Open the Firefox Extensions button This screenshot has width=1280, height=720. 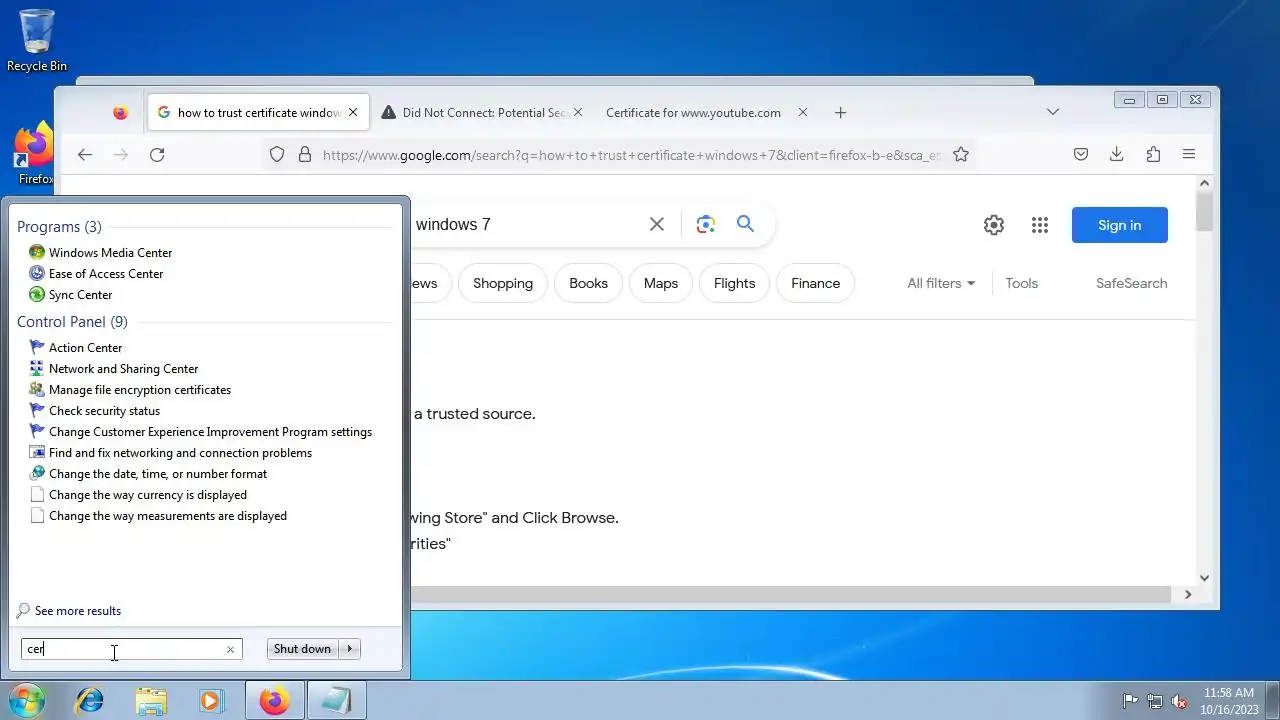(x=1153, y=154)
